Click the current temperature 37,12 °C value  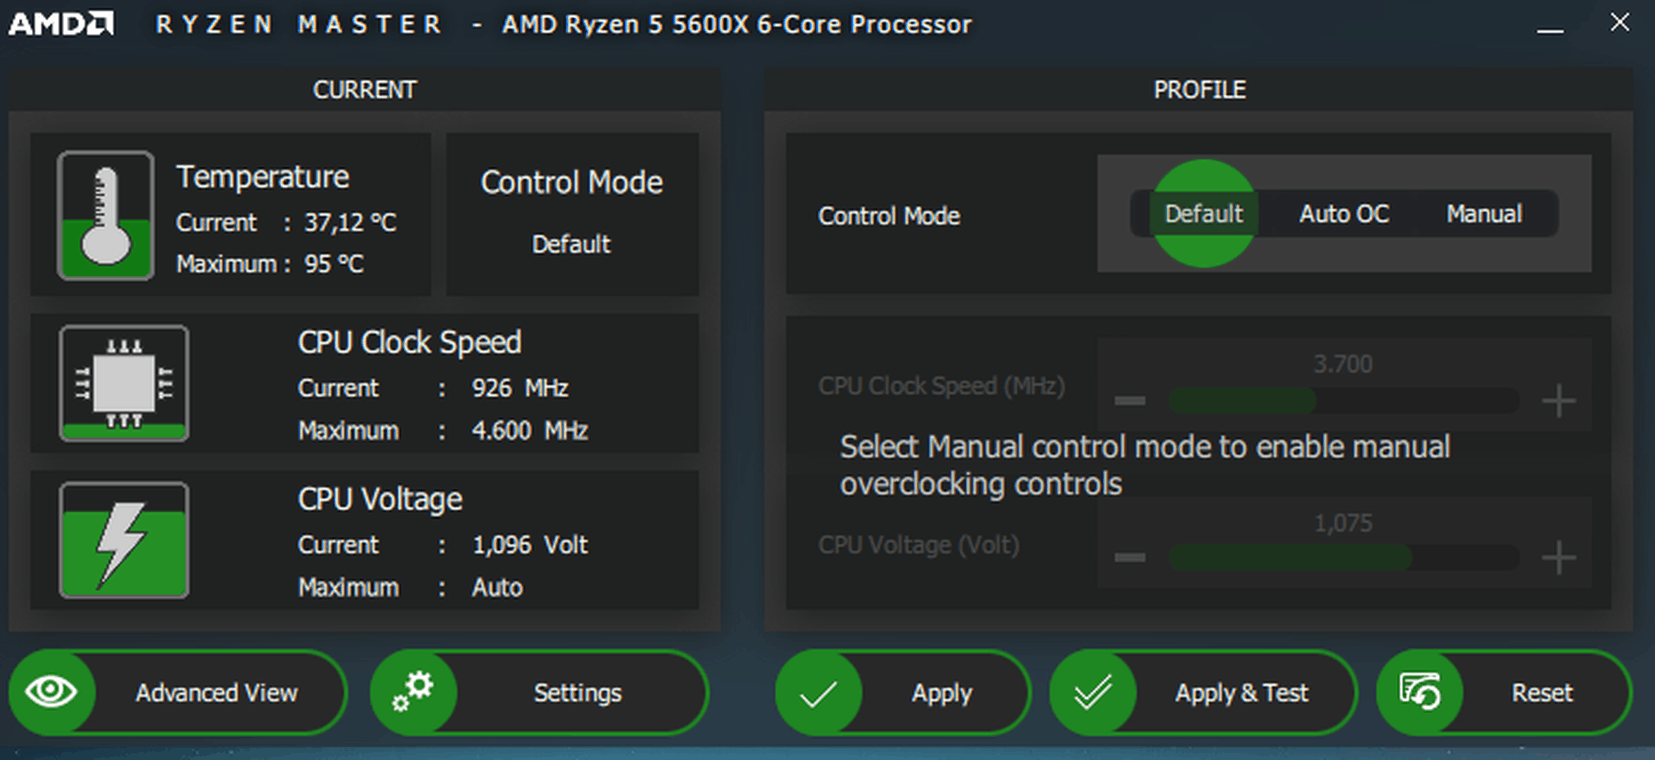click(x=350, y=222)
